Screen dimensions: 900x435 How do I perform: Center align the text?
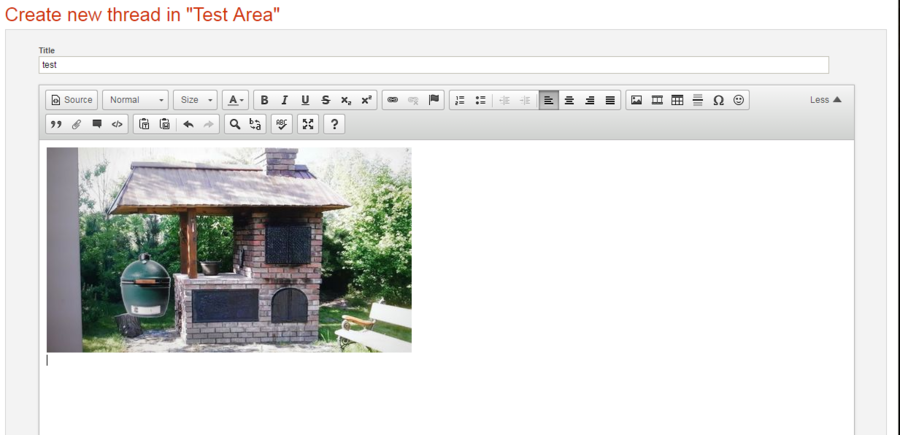[569, 100]
